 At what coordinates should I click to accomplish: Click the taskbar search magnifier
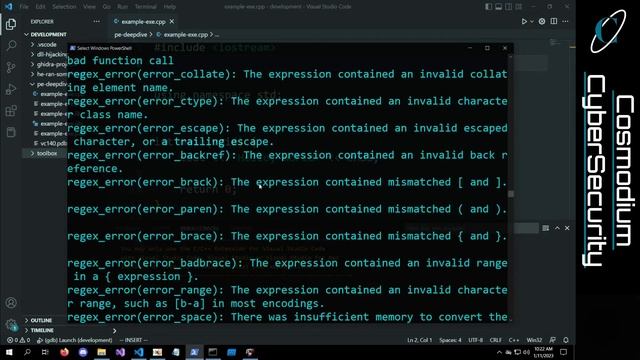(27, 352)
